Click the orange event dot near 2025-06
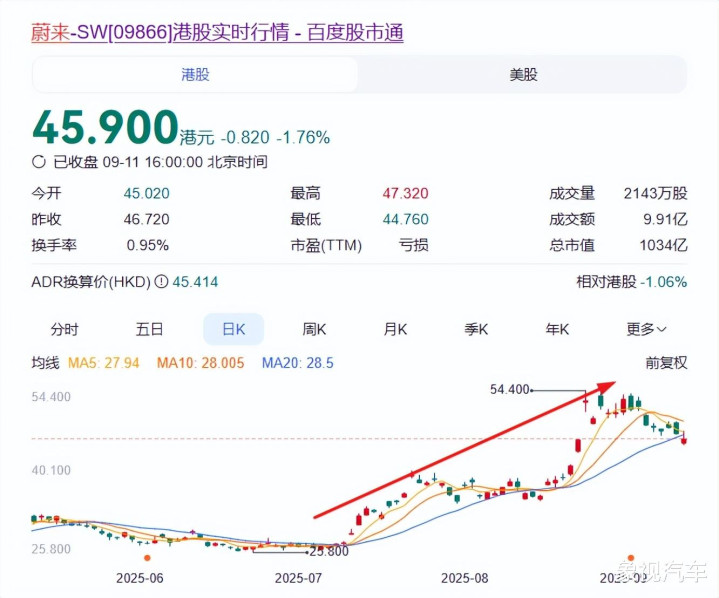The width and height of the screenshot is (719, 598). pos(147,558)
